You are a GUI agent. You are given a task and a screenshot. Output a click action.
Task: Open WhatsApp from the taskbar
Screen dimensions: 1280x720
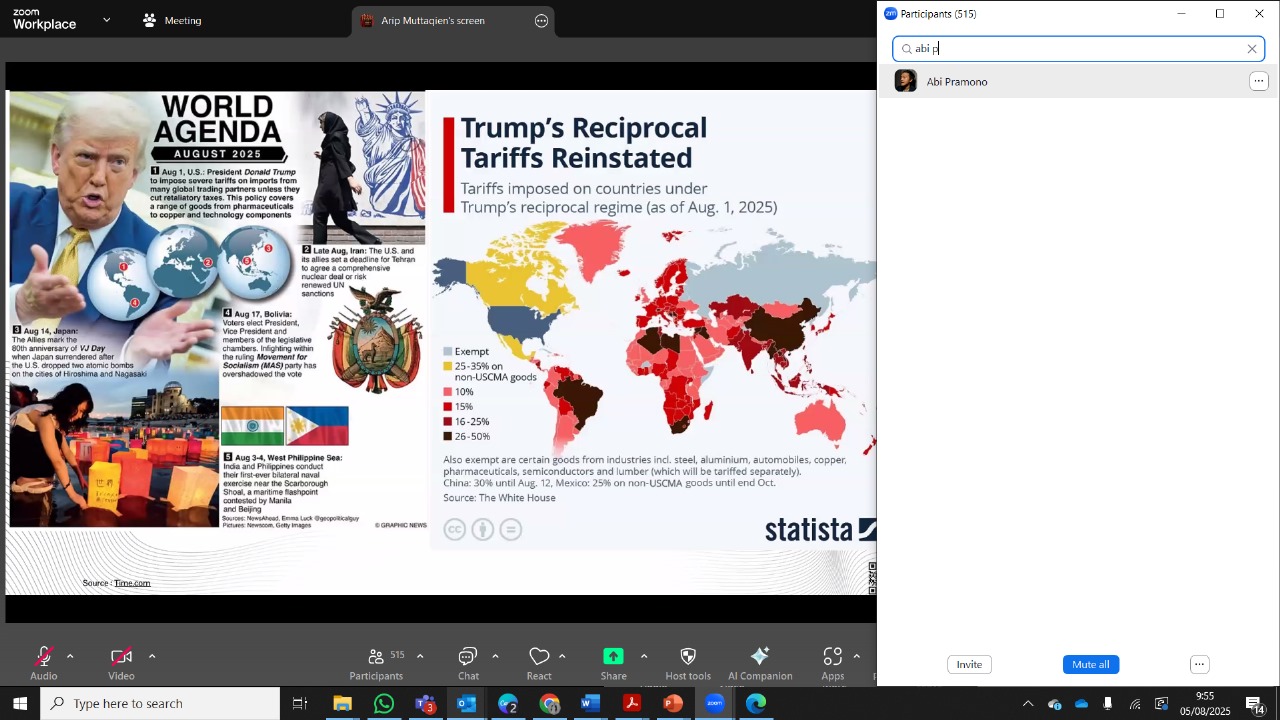pyautogui.click(x=384, y=704)
